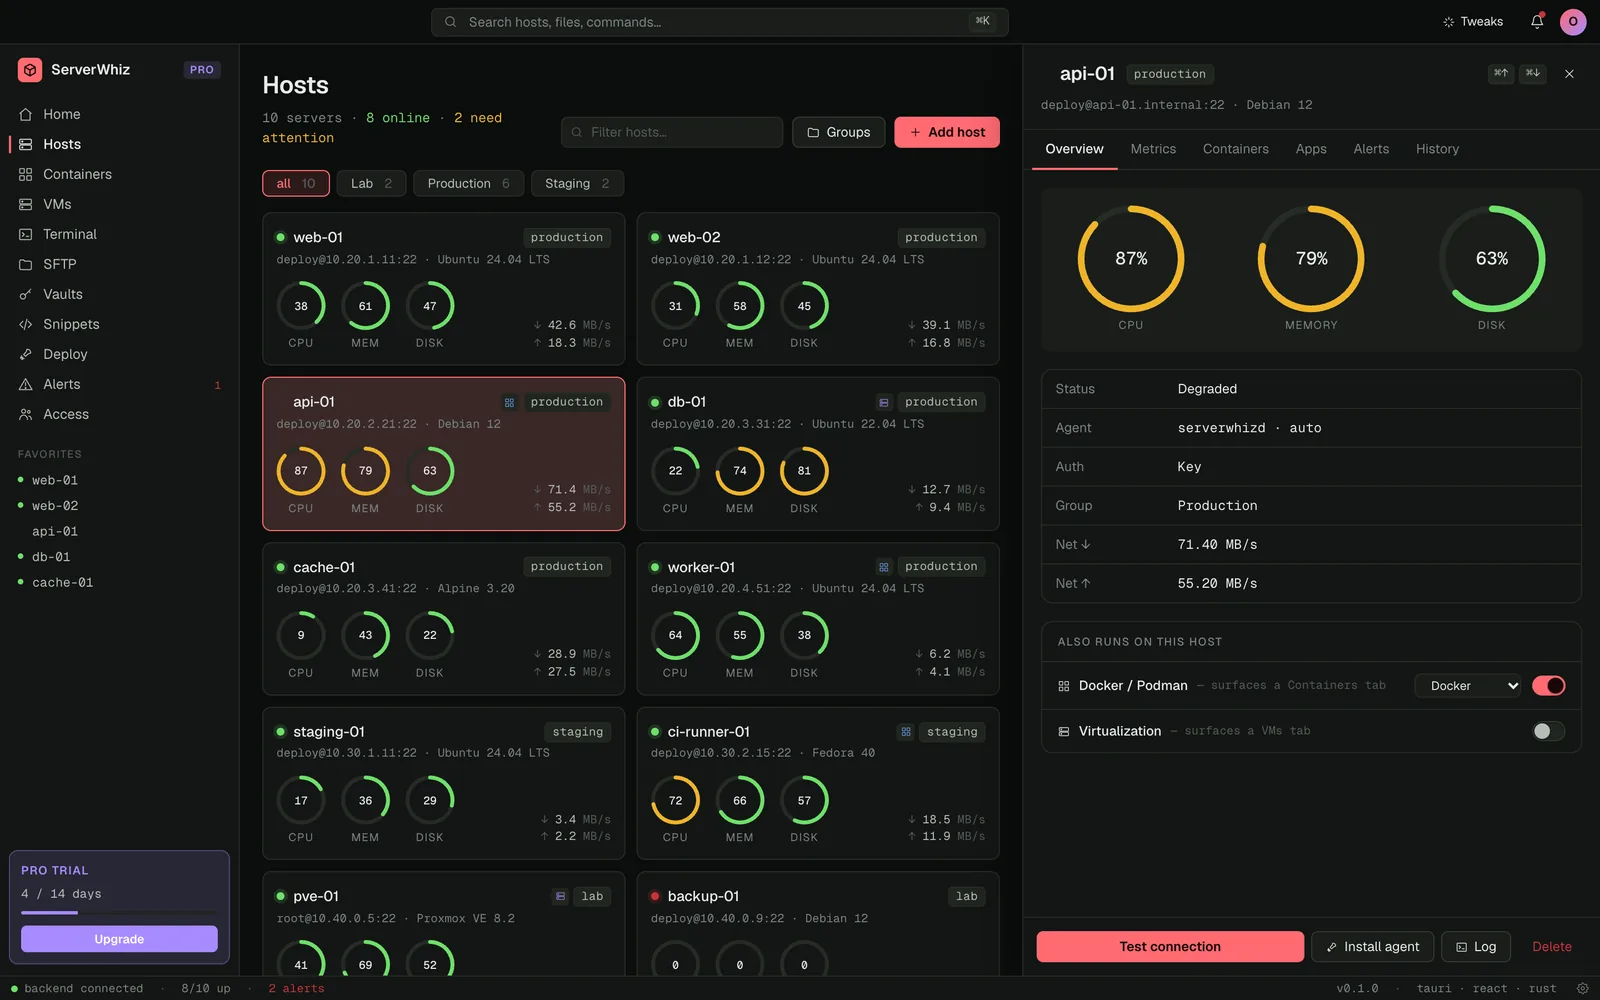Select the web-02 host card
1600x1000 pixels.
pyautogui.click(x=818, y=288)
